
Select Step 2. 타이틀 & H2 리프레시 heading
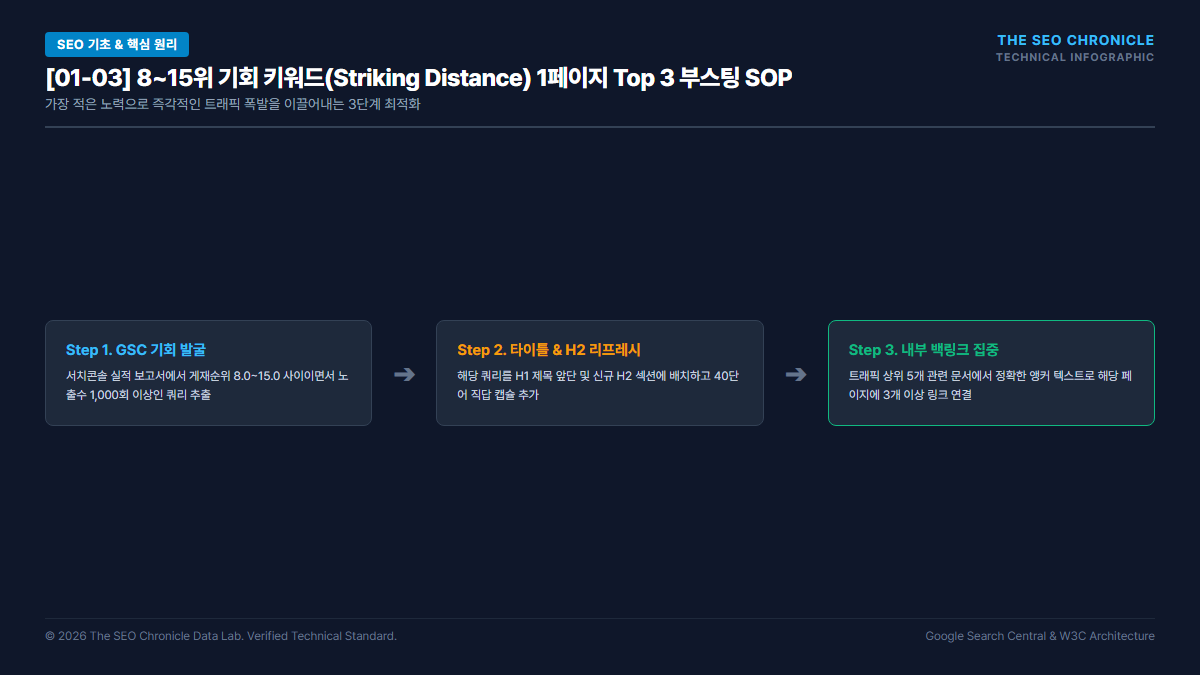pos(549,350)
